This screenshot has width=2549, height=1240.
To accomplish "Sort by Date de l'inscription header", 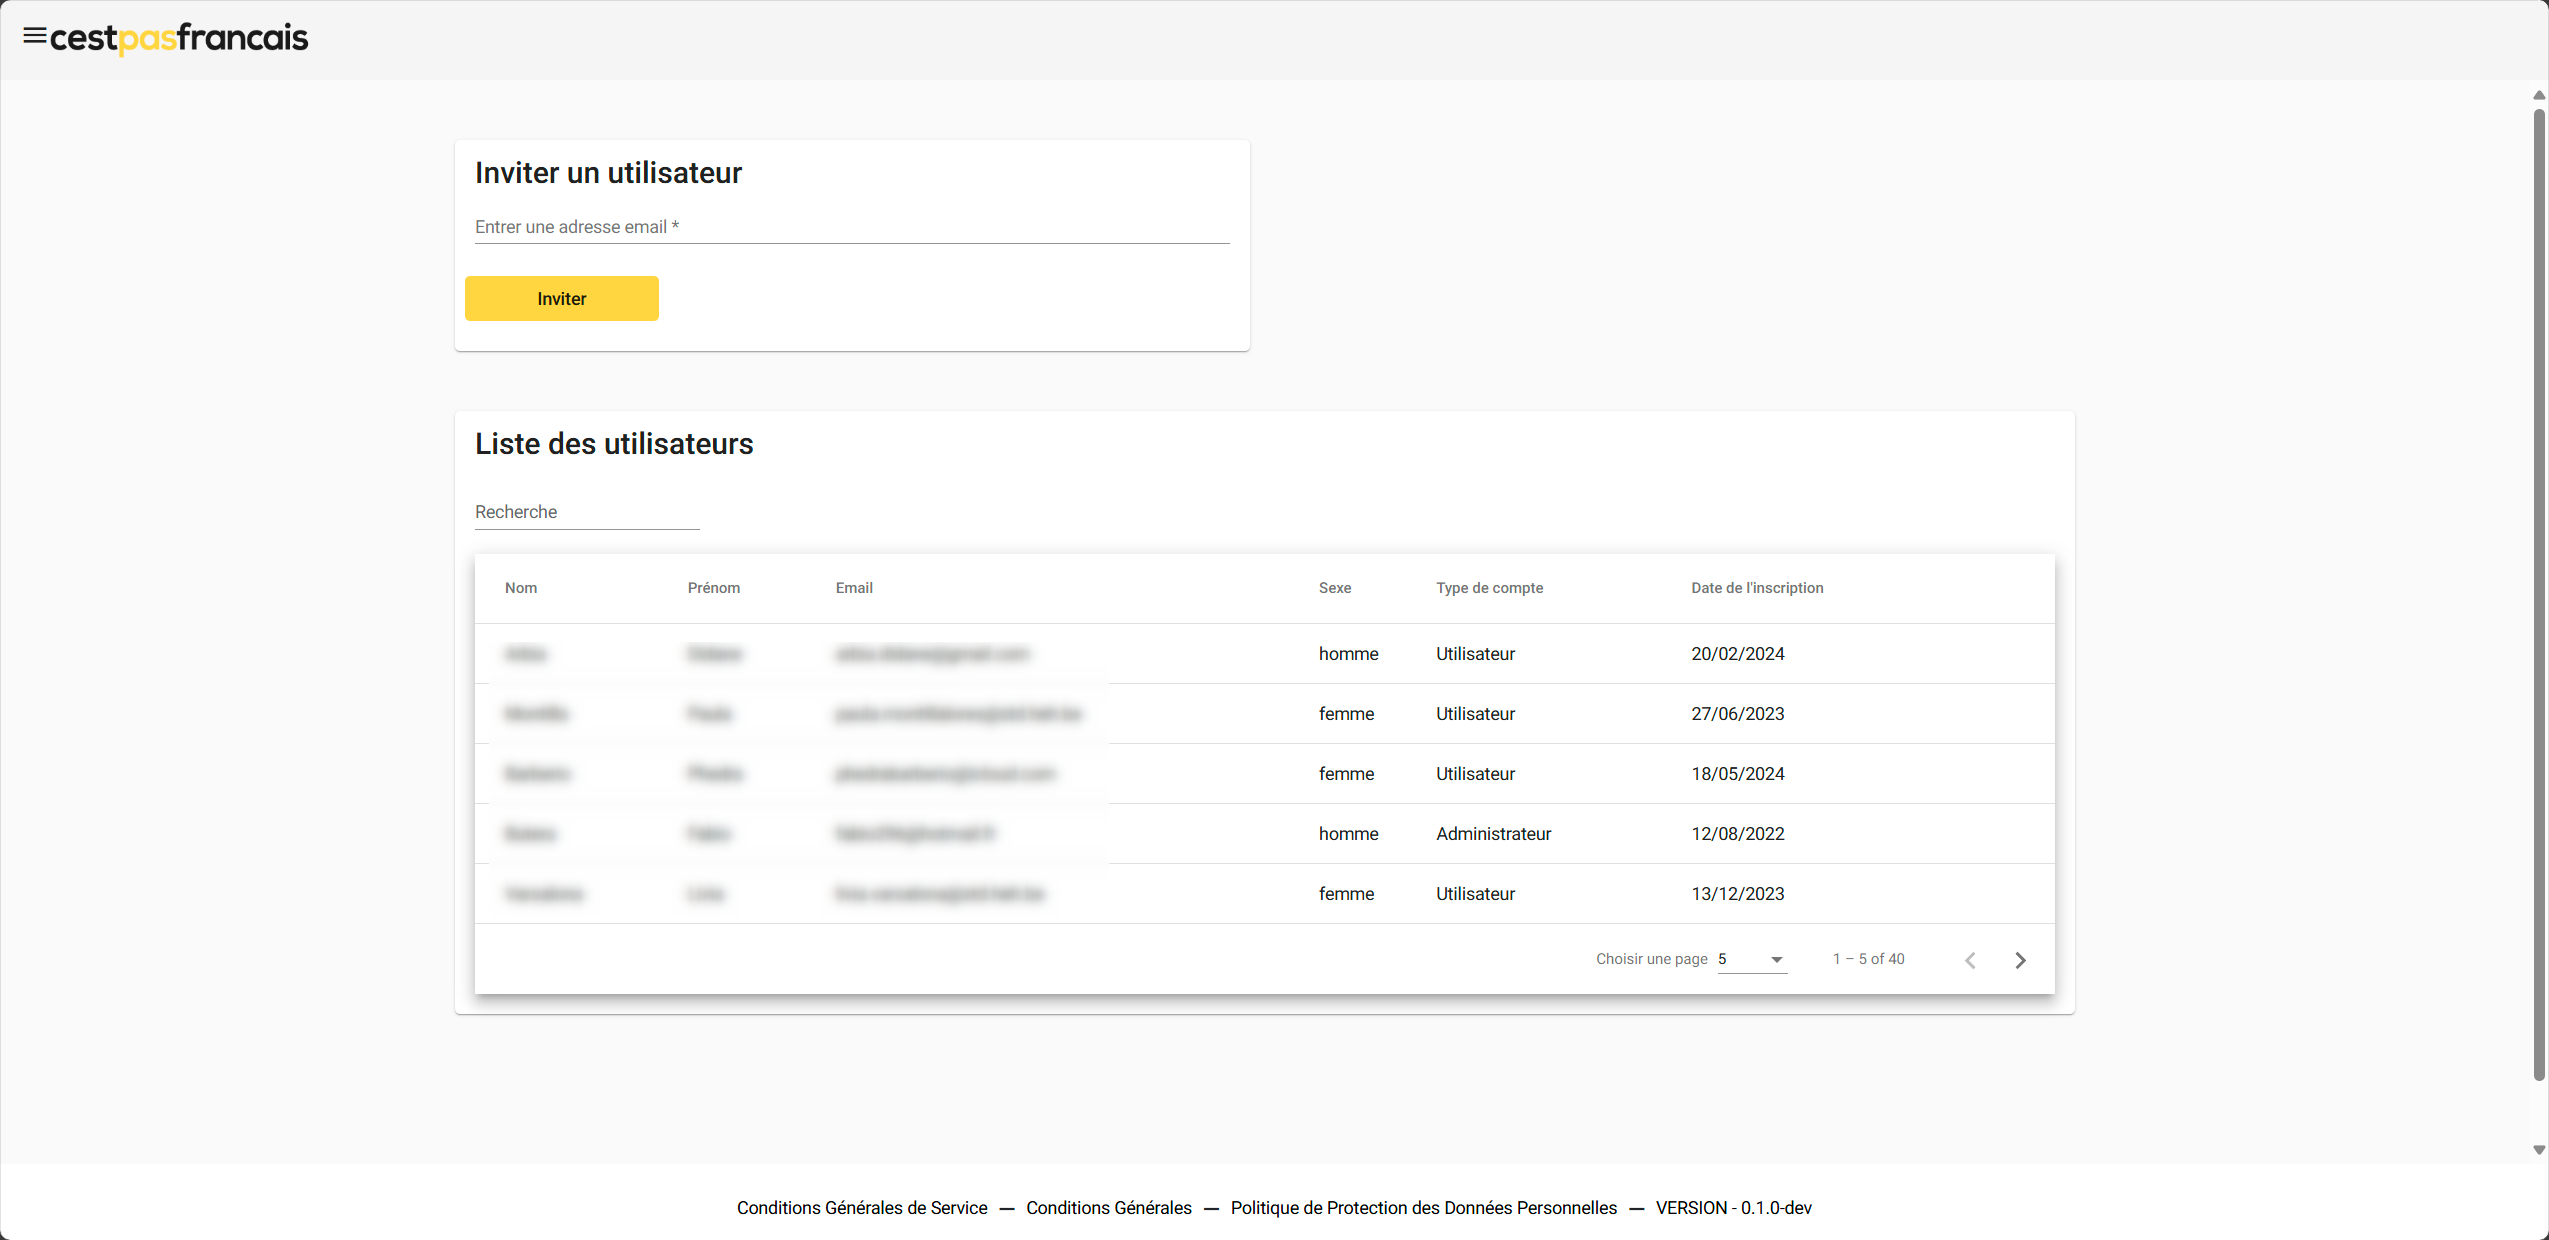I will click(x=1758, y=588).
